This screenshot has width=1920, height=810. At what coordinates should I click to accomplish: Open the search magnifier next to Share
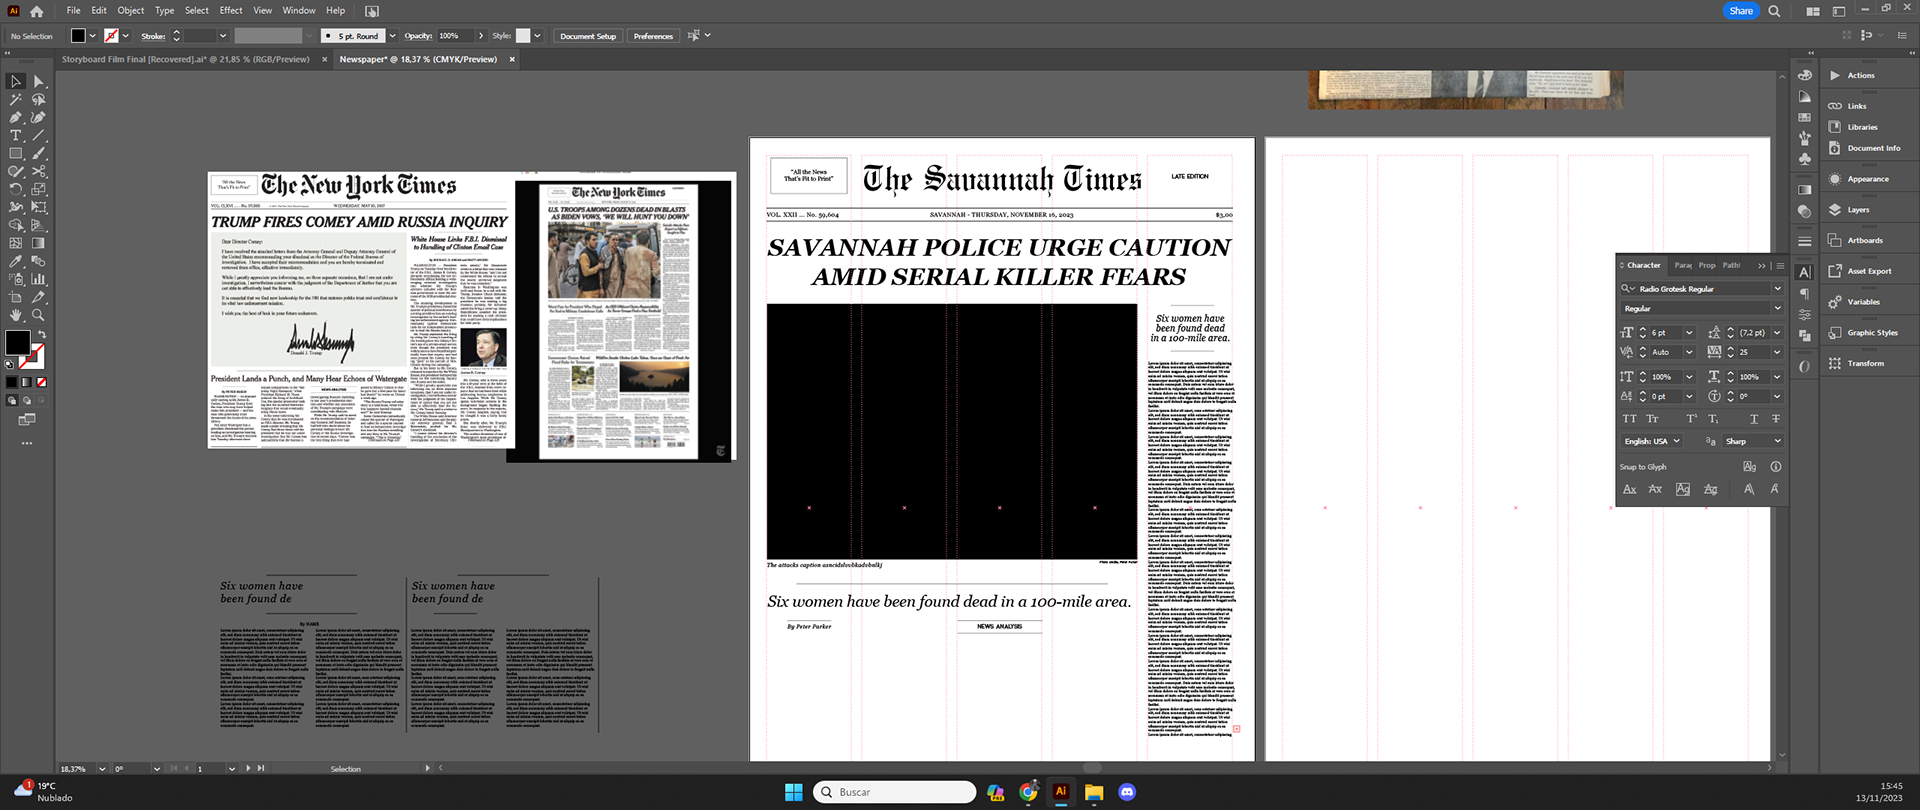(1774, 11)
